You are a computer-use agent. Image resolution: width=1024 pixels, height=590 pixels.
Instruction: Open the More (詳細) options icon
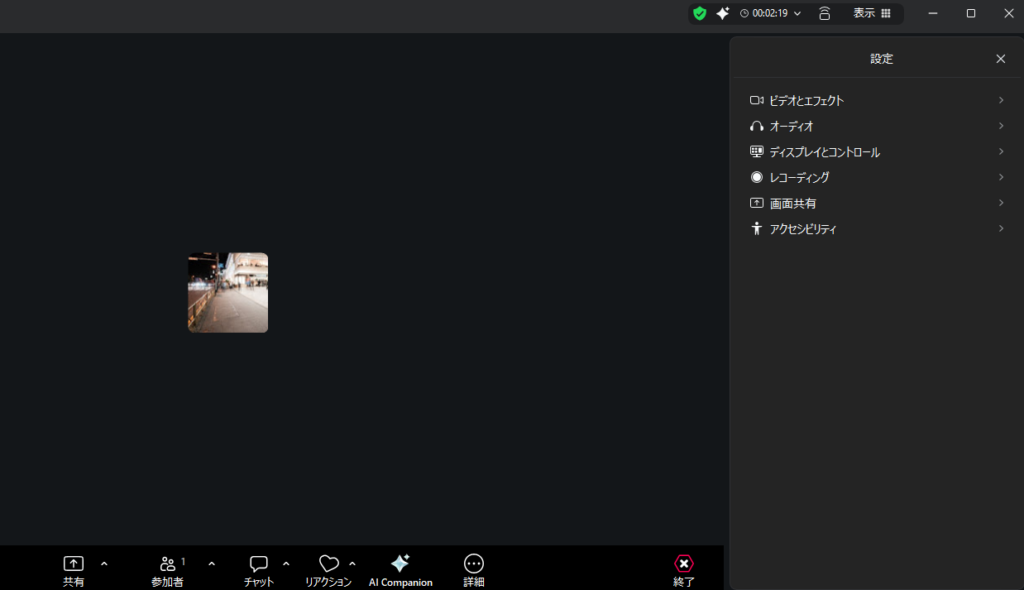[x=474, y=564]
